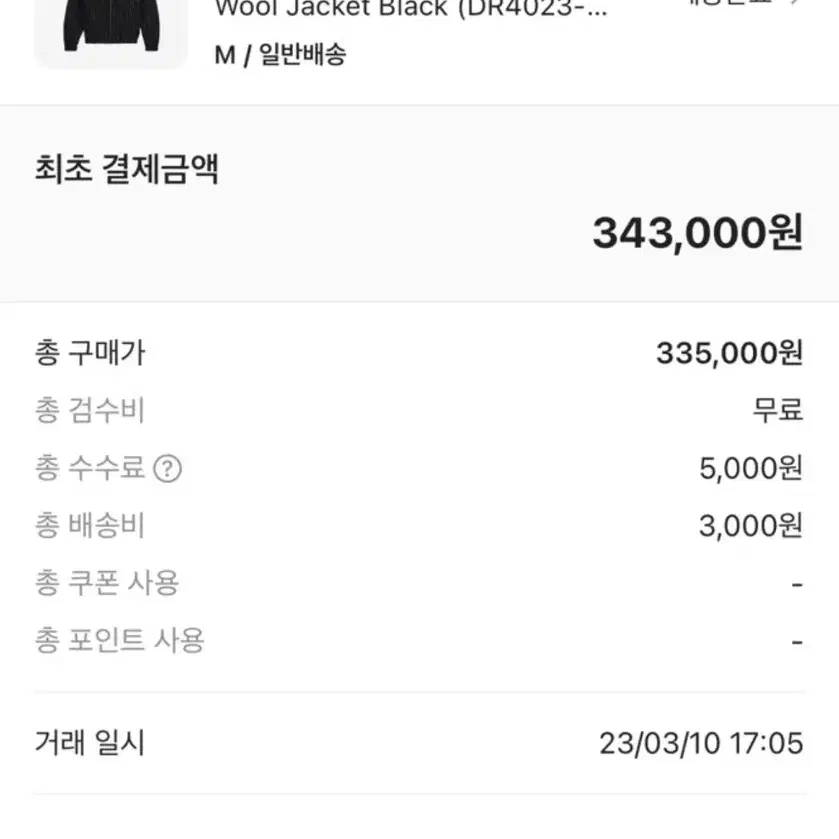Tap the 총 포인트 사용 row label

[x=120, y=640]
